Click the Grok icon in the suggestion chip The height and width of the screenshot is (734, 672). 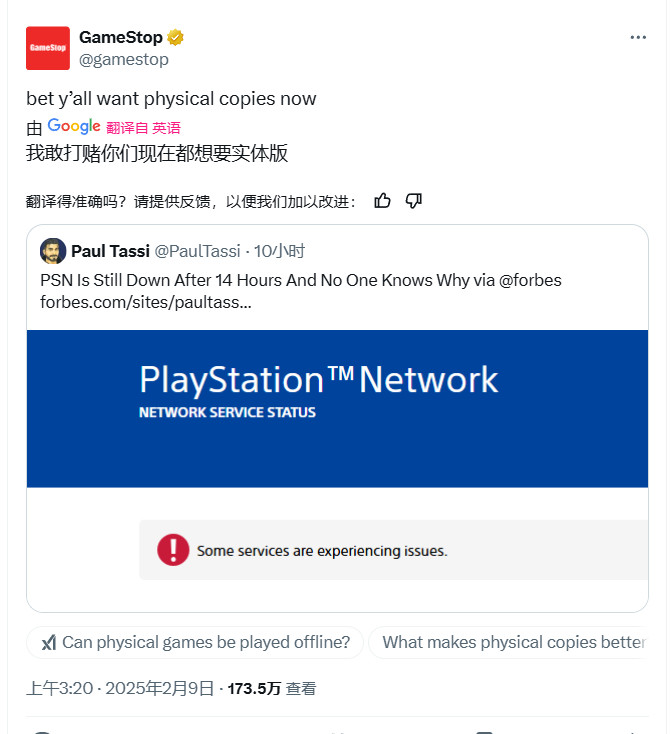[x=48, y=643]
